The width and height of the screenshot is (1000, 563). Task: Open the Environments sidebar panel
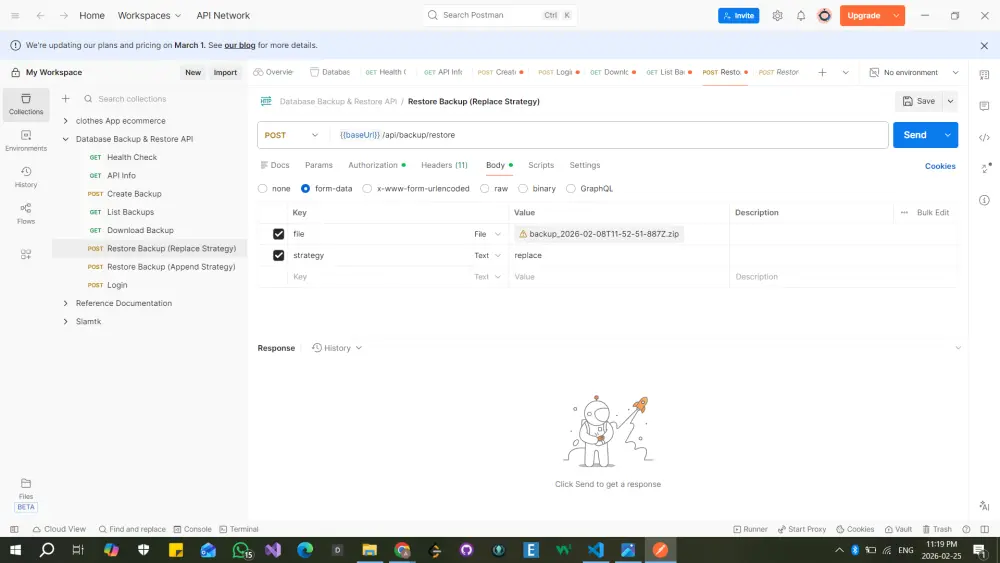click(26, 140)
